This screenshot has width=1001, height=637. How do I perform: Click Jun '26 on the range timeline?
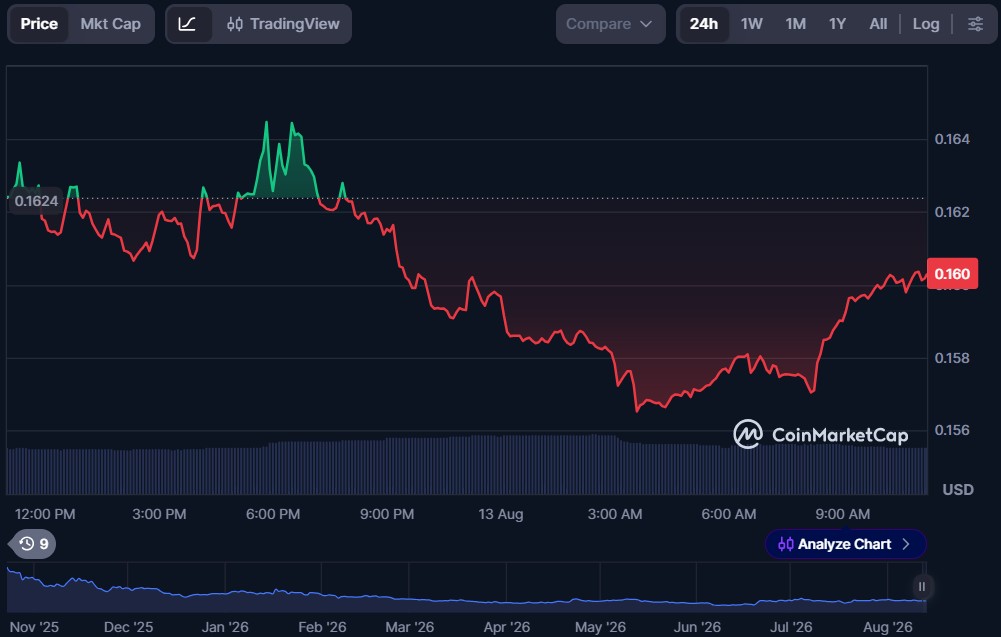pos(696,627)
